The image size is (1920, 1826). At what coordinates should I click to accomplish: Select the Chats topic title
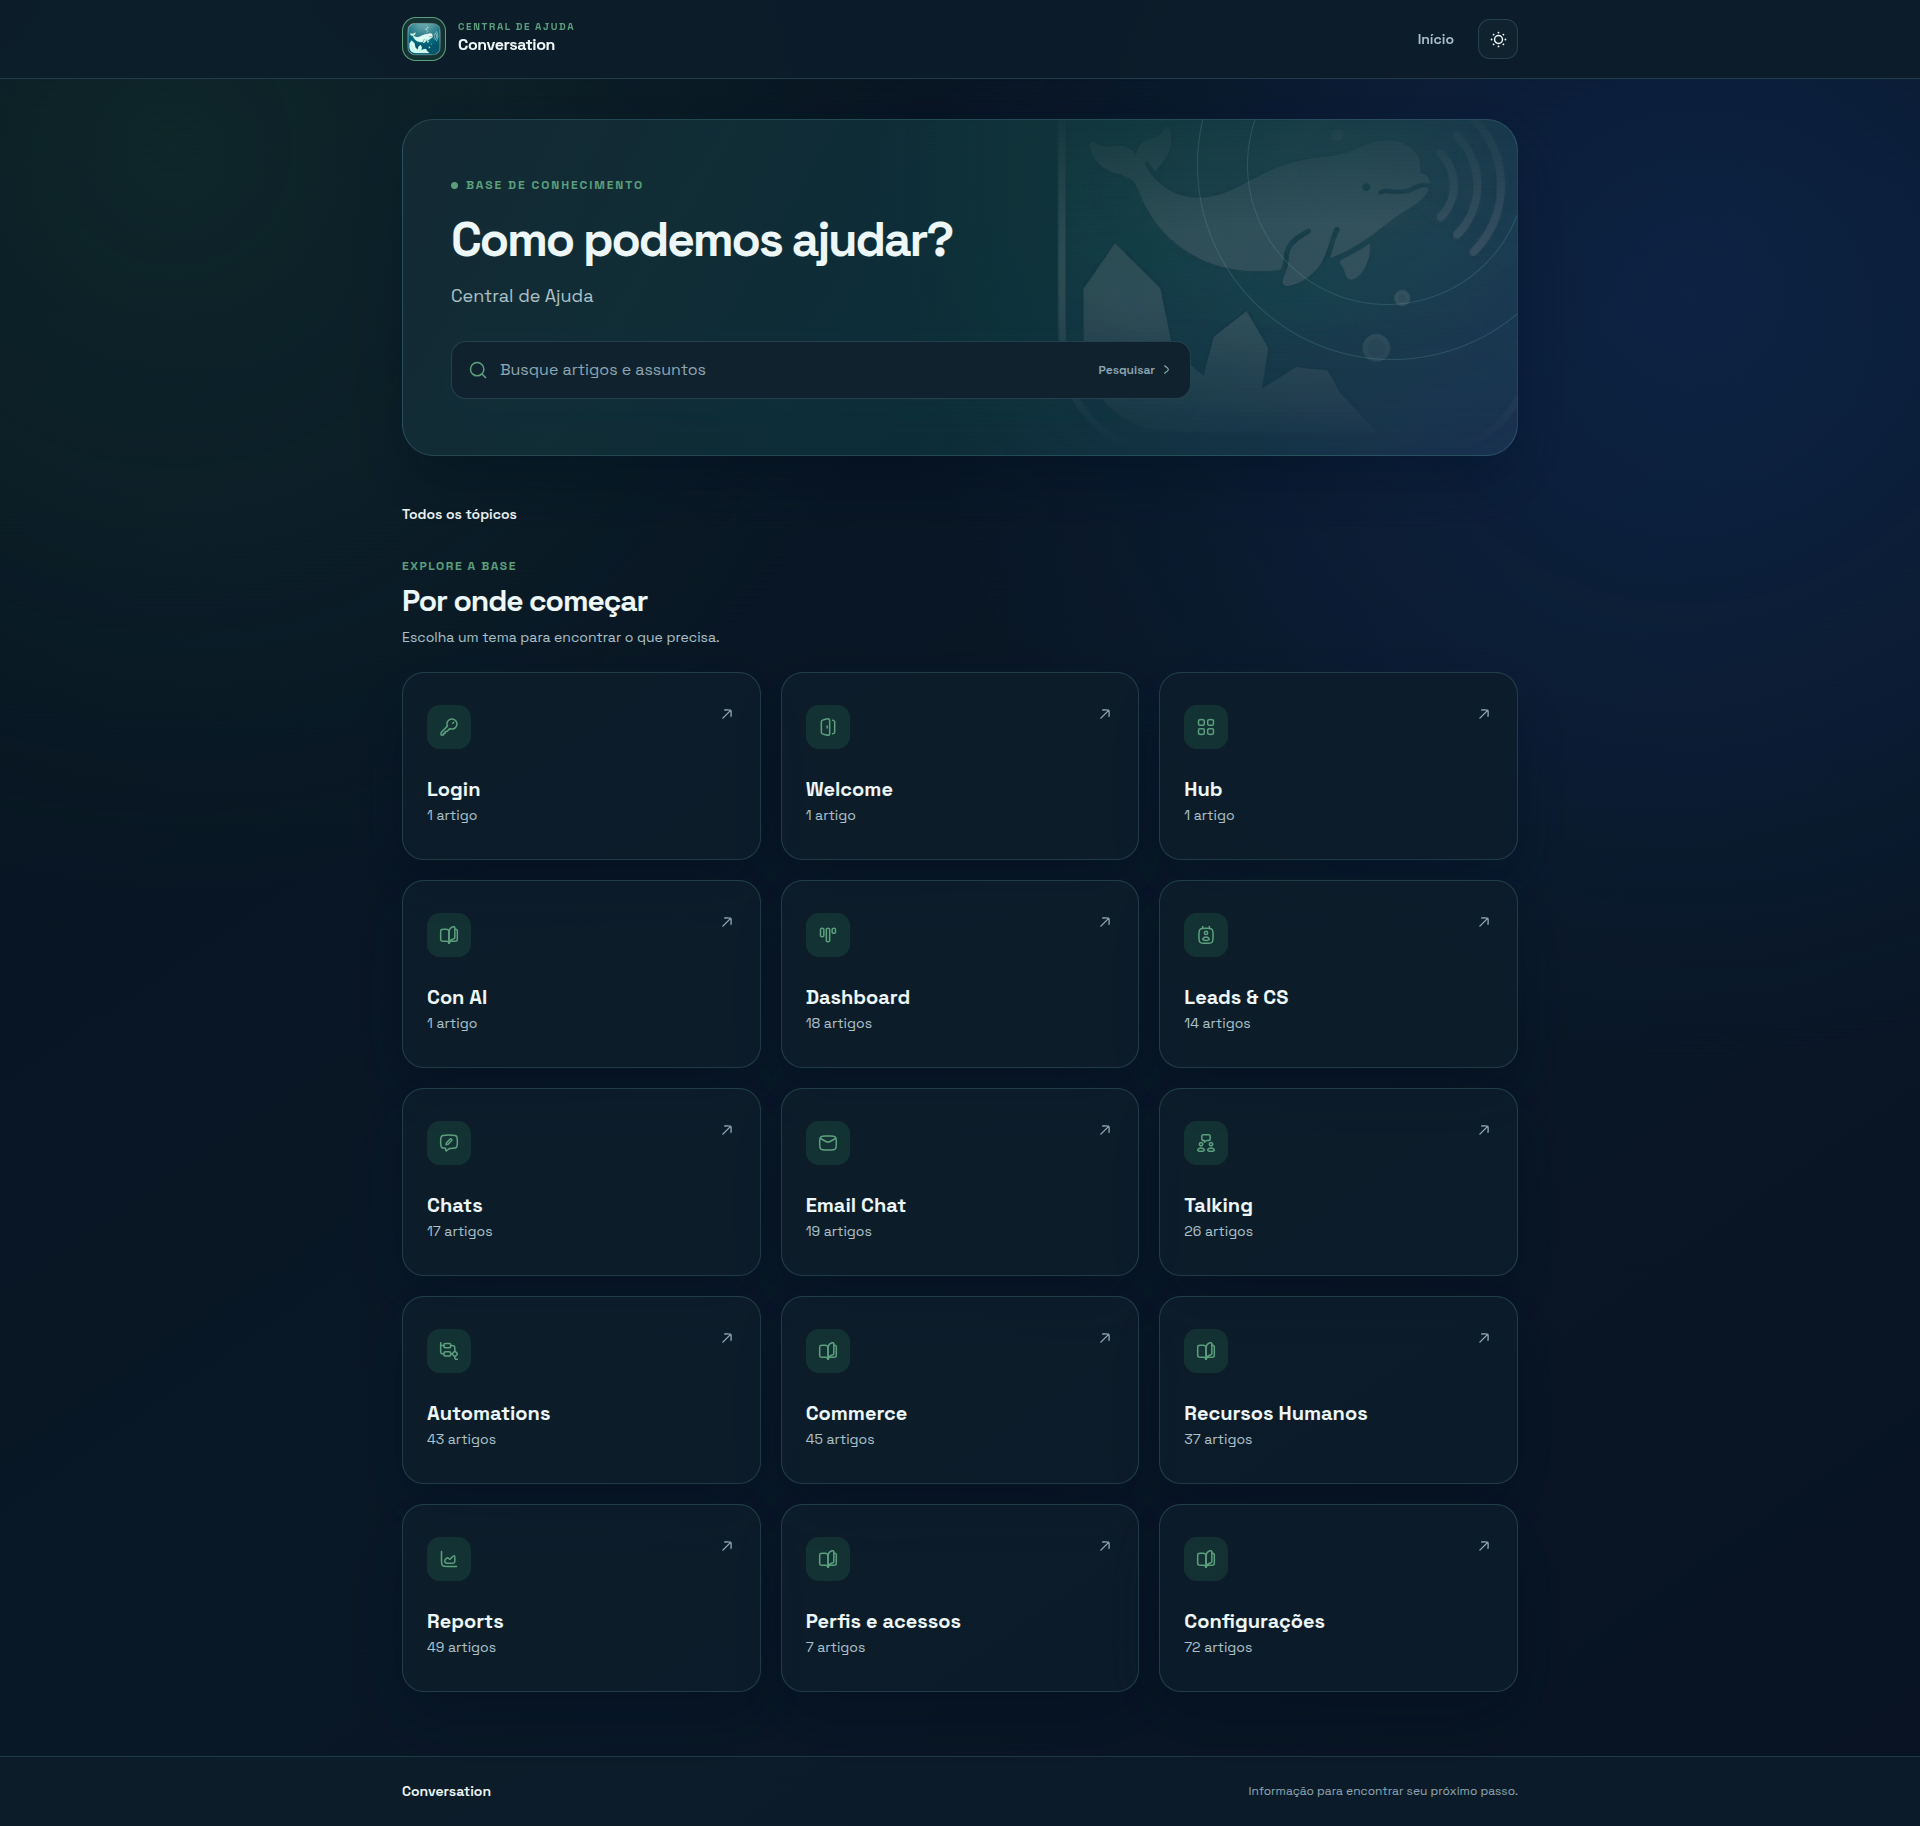pyautogui.click(x=455, y=1205)
